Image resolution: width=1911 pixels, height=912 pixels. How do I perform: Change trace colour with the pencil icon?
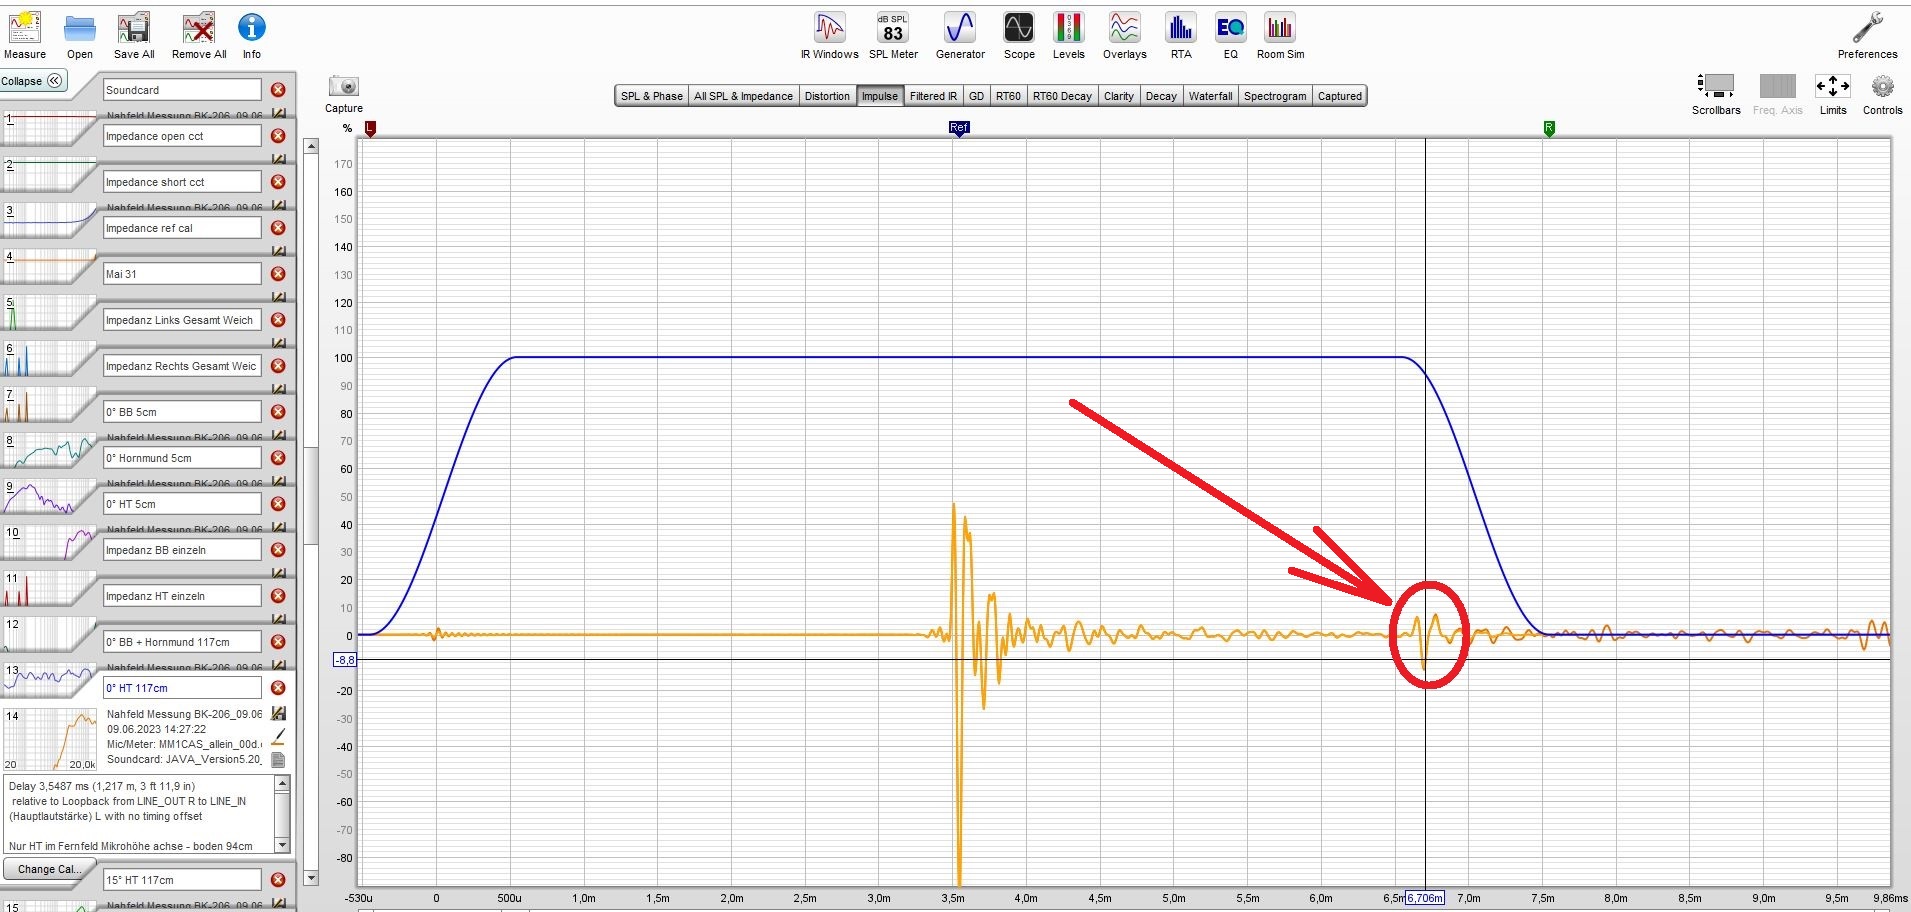tap(279, 737)
